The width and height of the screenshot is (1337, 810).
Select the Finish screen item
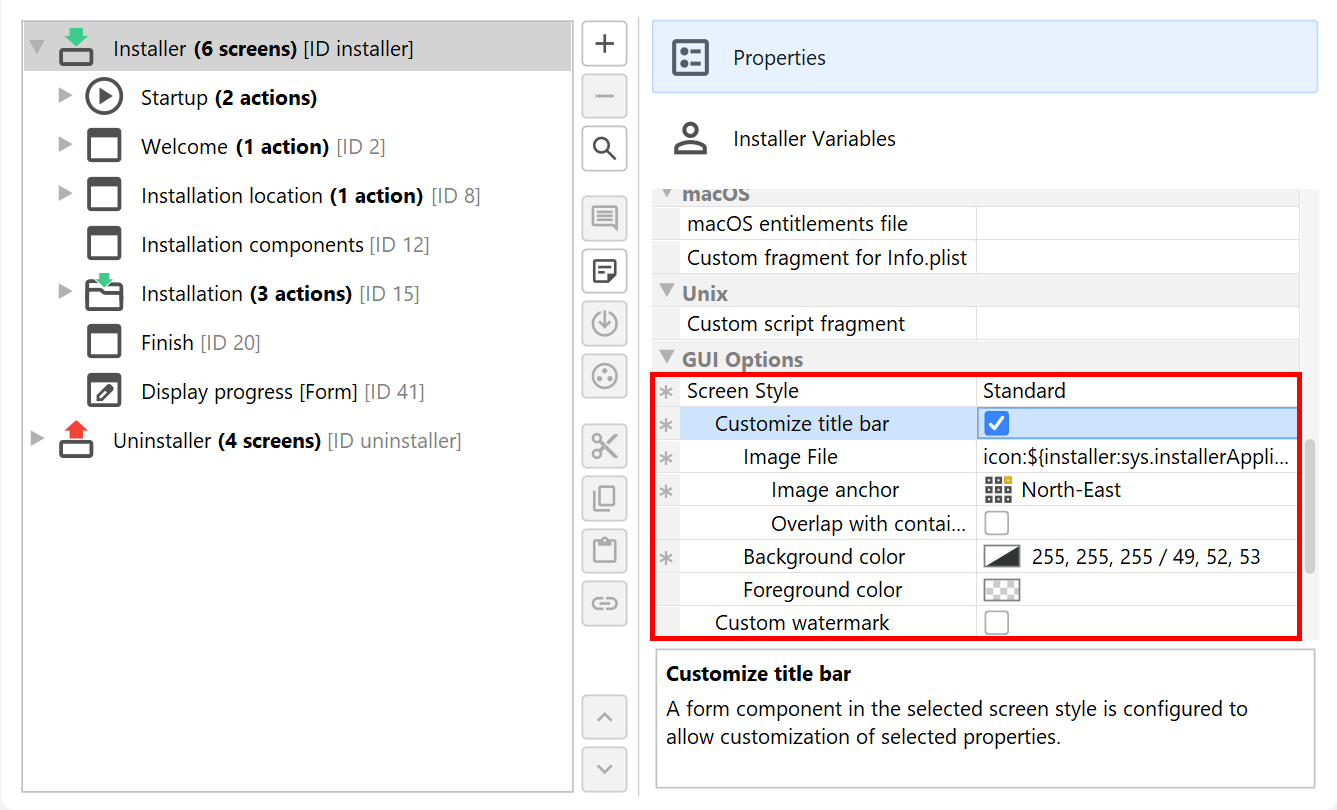167,343
